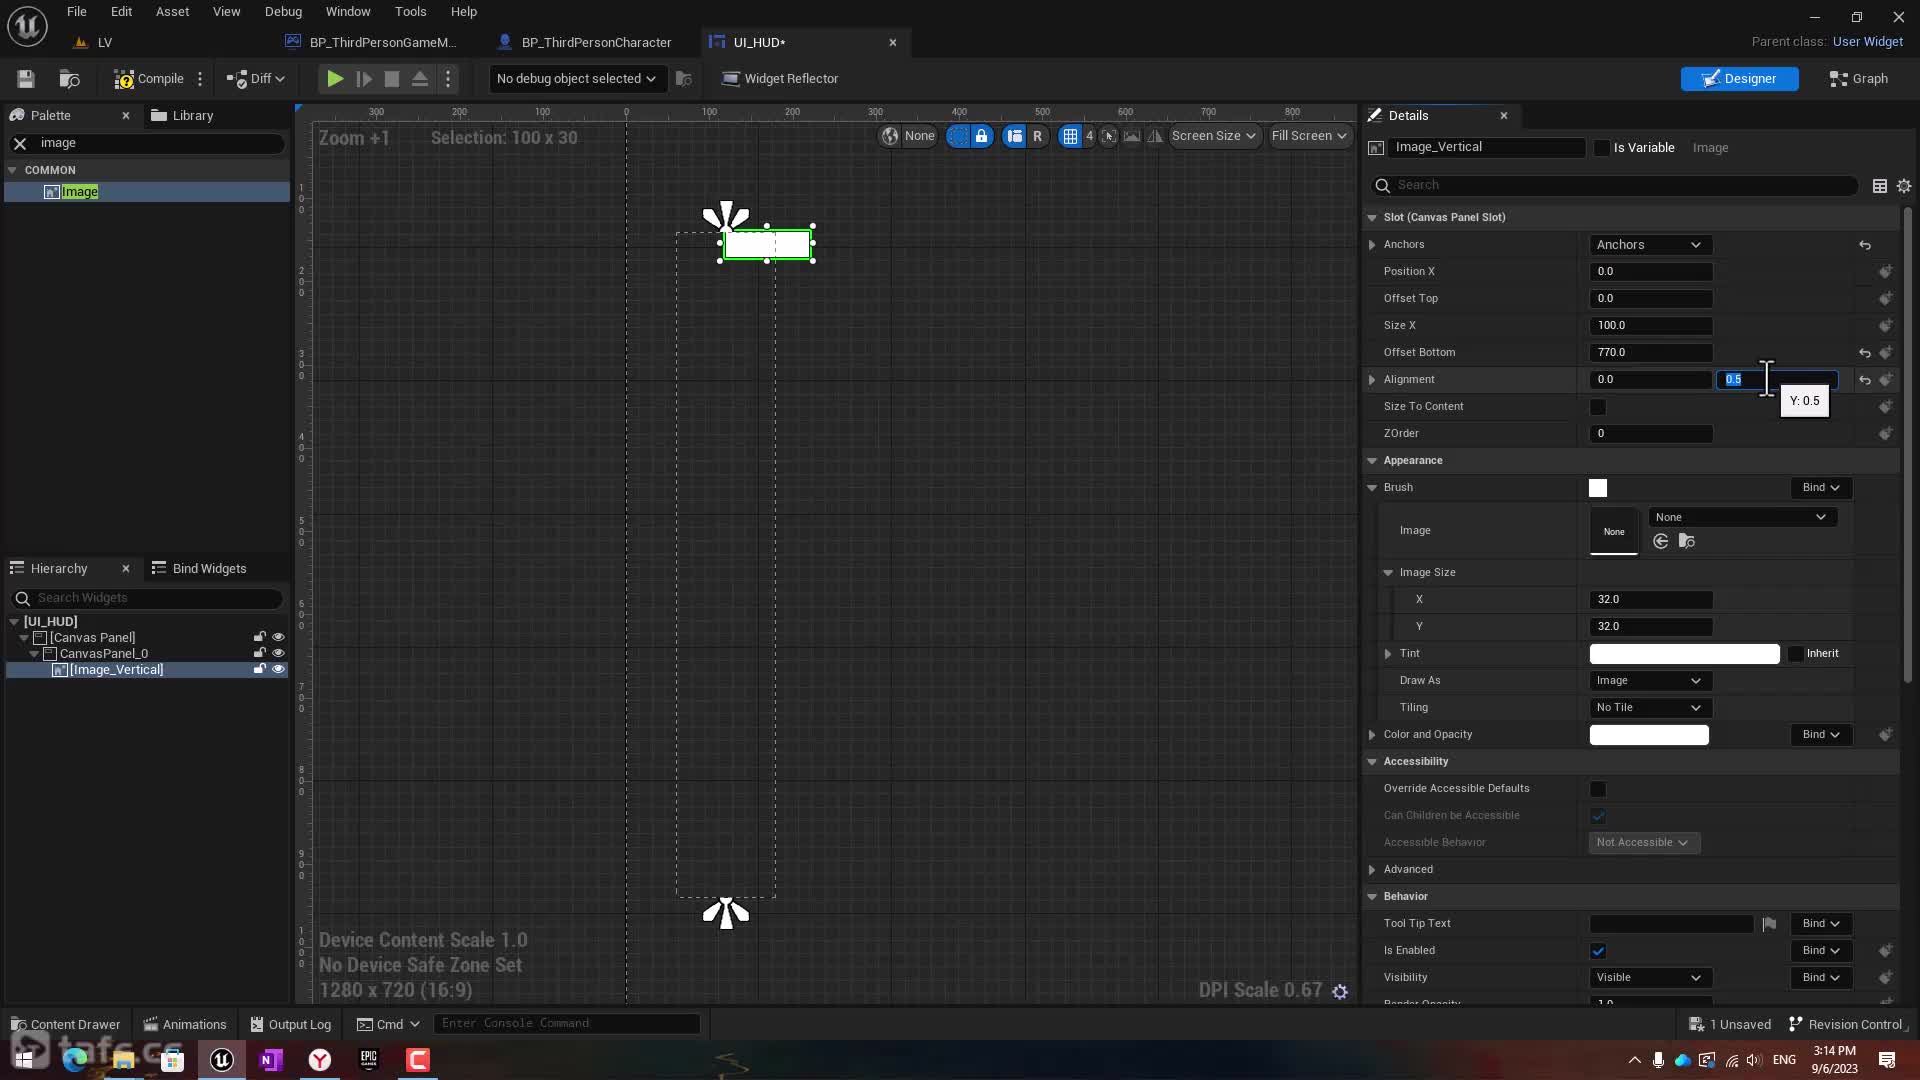1920x1080 pixels.
Task: Open the Debug menu
Action: point(283,12)
